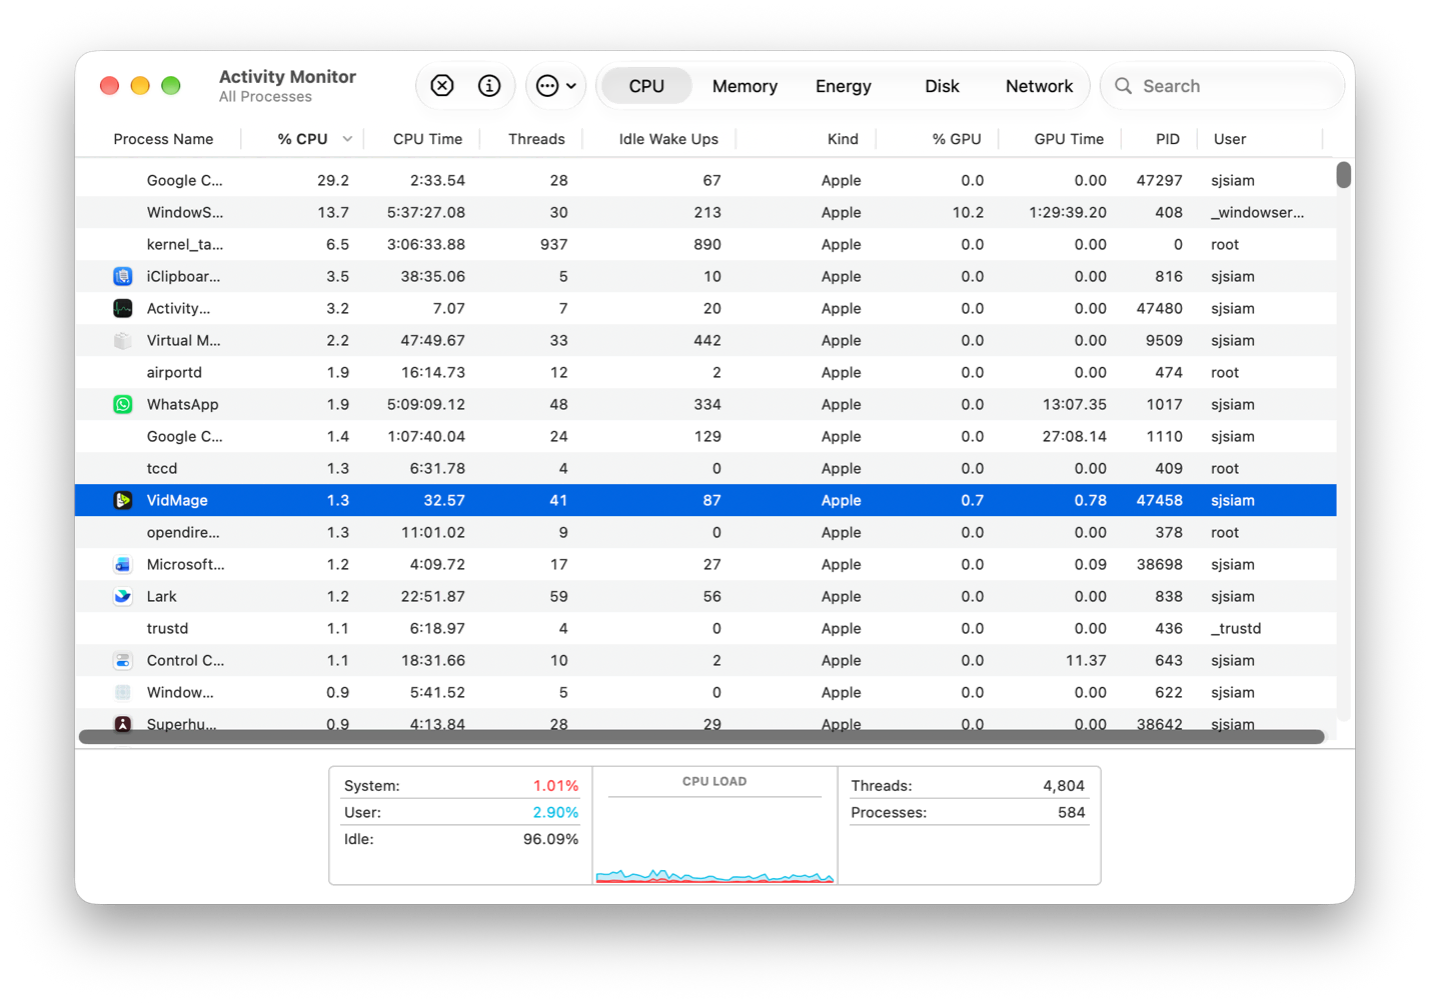Switch to the Energy tab

tap(843, 86)
